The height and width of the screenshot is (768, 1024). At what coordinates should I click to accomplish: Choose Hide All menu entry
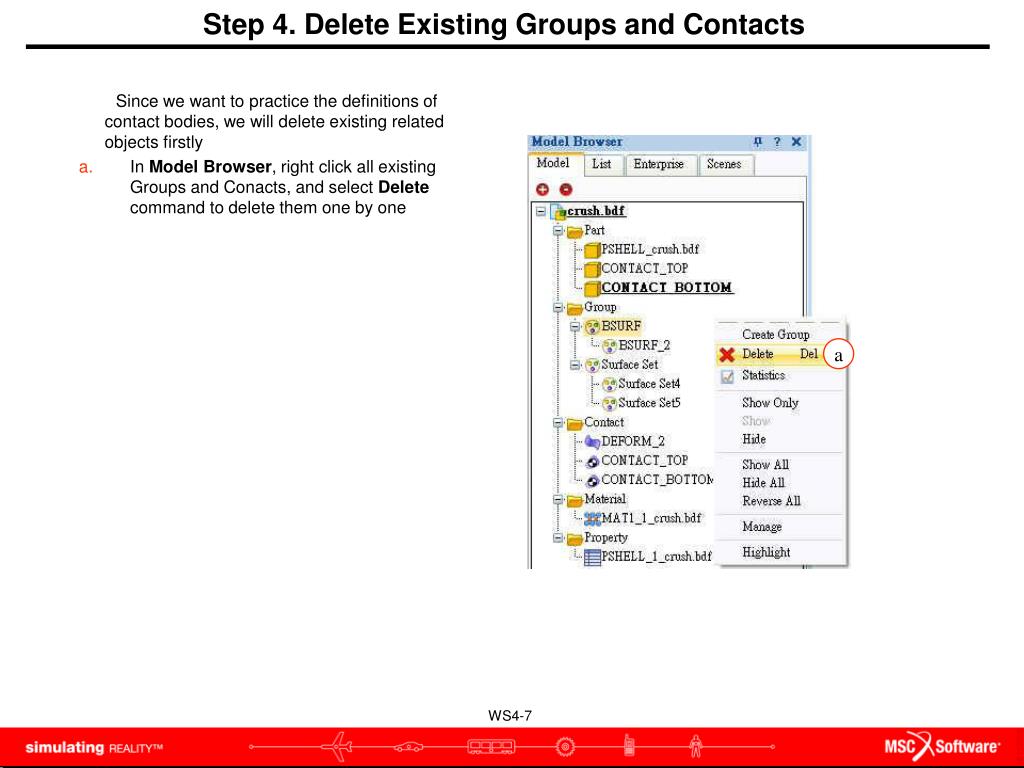[x=763, y=483]
